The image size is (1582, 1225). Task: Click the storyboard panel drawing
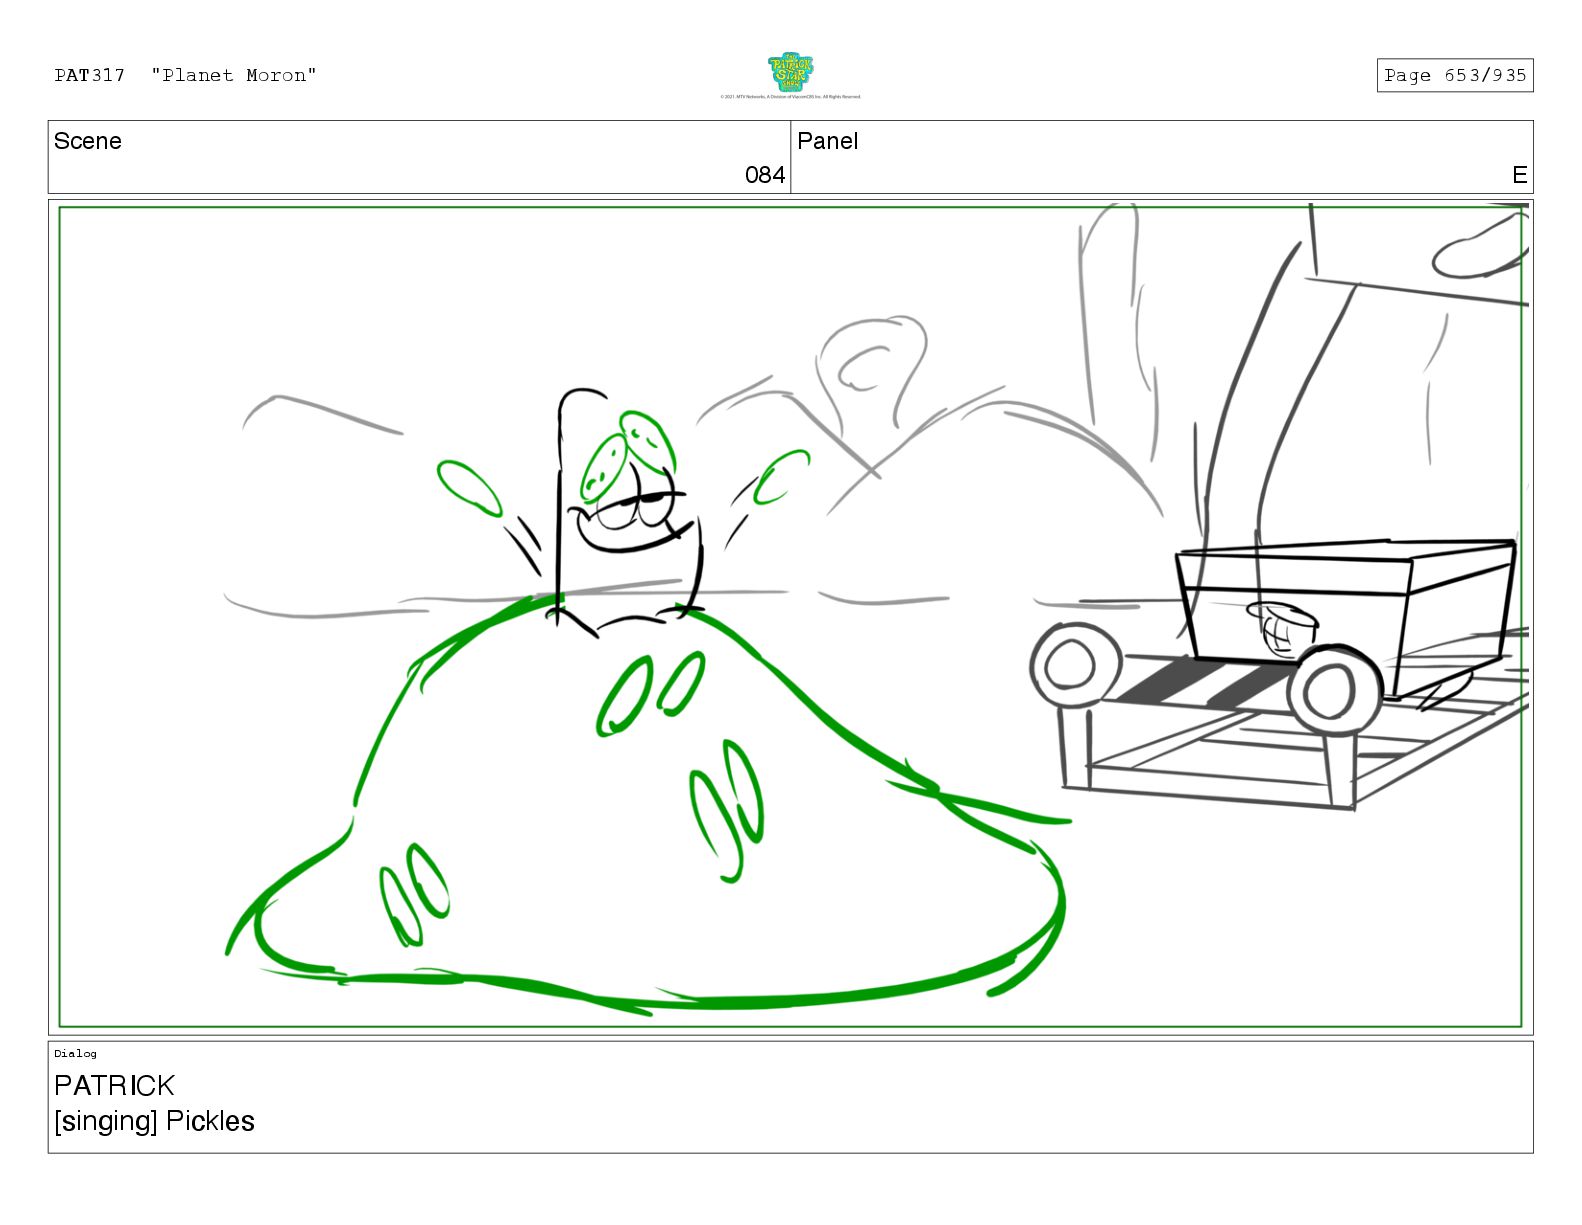click(790, 616)
